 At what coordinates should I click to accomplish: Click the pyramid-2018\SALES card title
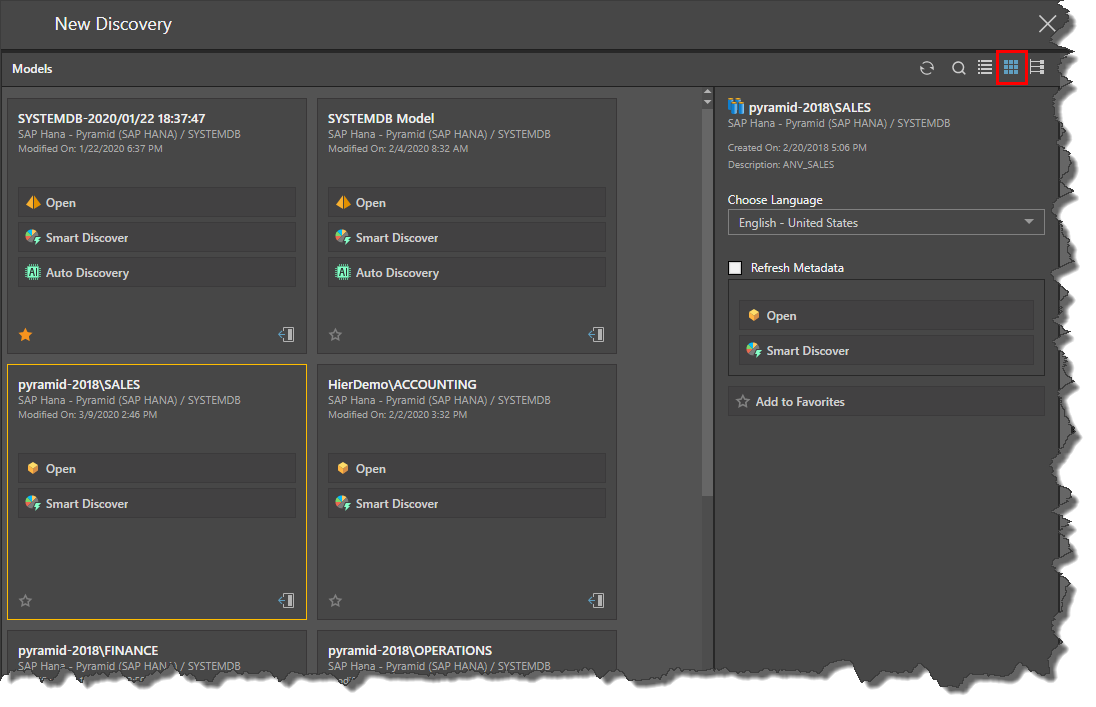(79, 384)
